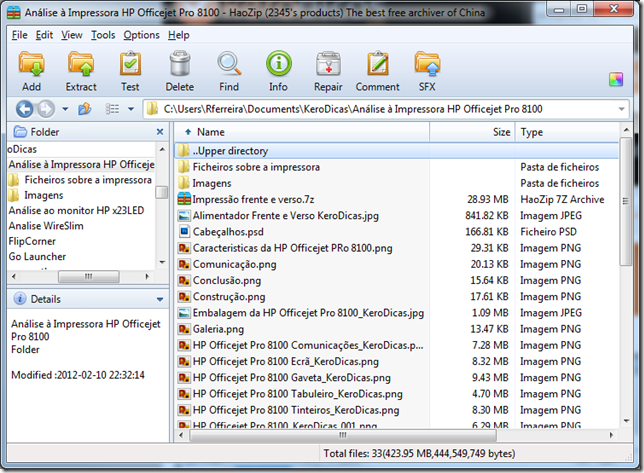Select HP Officejet Pro 8100 Ecrã_KeroDicas.png

point(397,362)
